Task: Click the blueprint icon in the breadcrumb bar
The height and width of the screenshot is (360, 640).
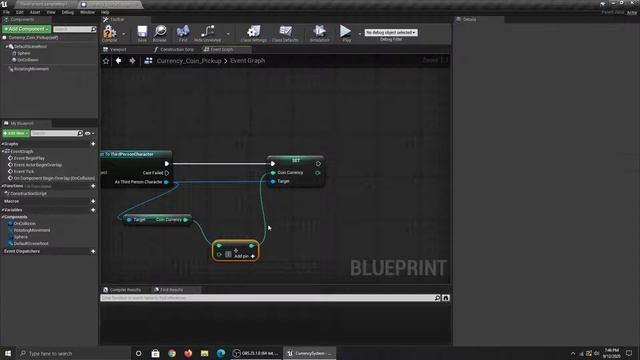Action: [148, 61]
